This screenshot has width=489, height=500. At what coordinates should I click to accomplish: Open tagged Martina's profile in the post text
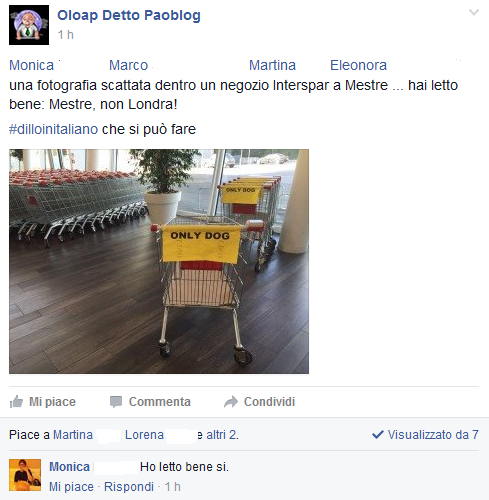(272, 65)
